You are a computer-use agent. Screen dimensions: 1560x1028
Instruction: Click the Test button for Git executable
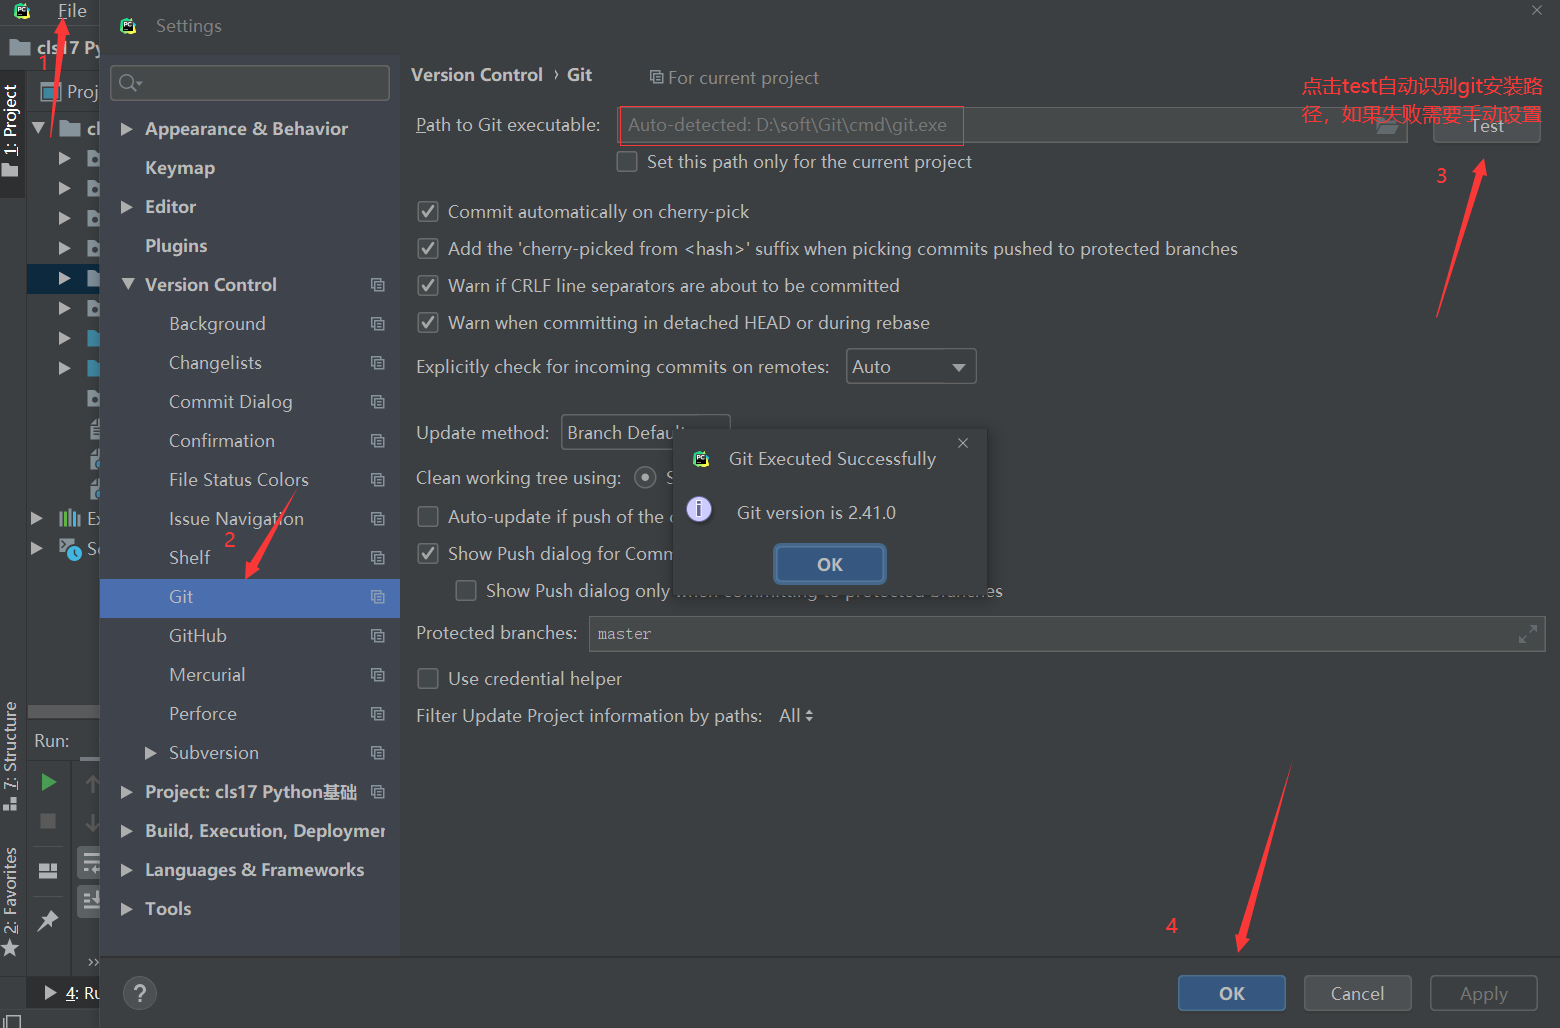(1486, 125)
